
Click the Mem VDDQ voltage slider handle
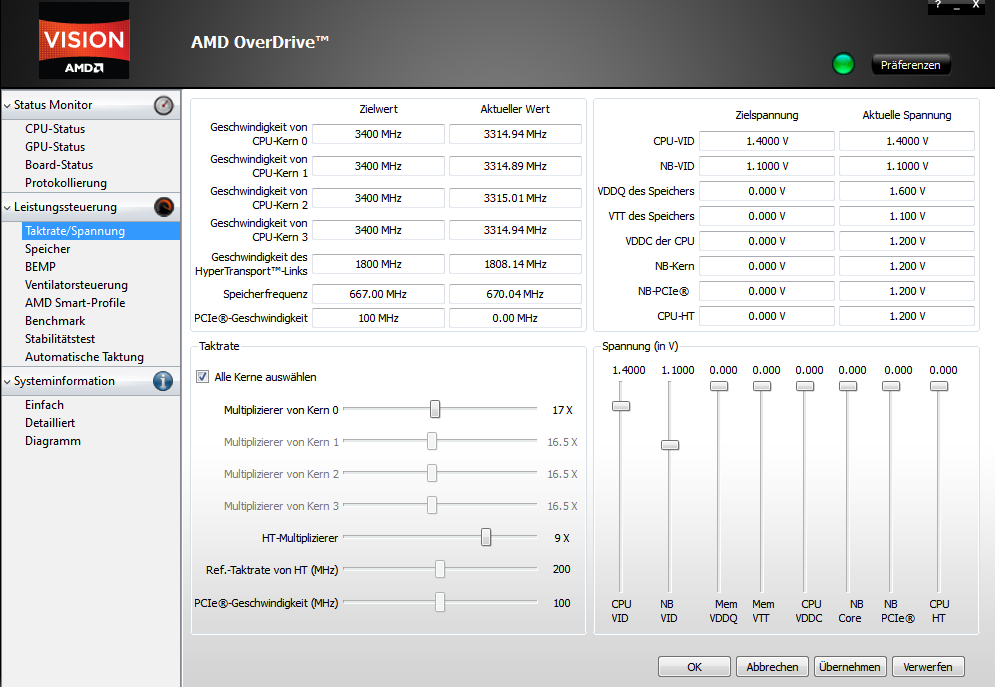pos(718,386)
